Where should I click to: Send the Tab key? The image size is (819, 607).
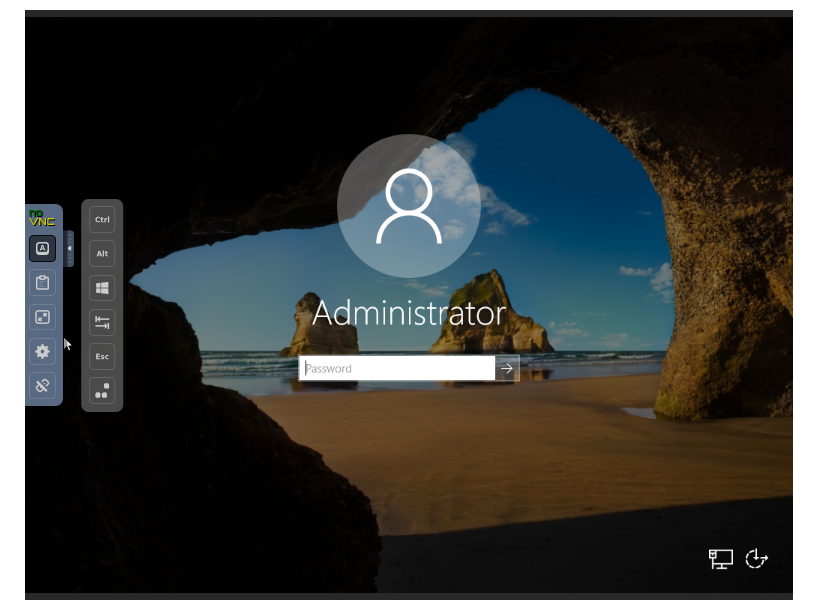tap(102, 322)
